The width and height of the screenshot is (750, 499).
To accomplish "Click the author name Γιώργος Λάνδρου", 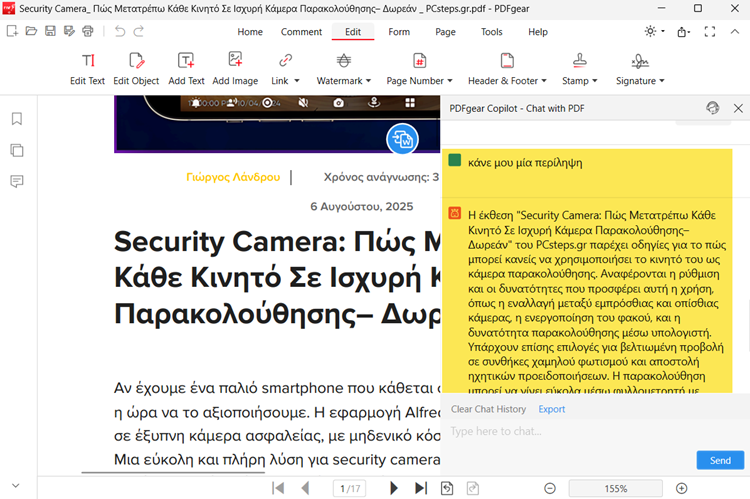I will tap(233, 177).
